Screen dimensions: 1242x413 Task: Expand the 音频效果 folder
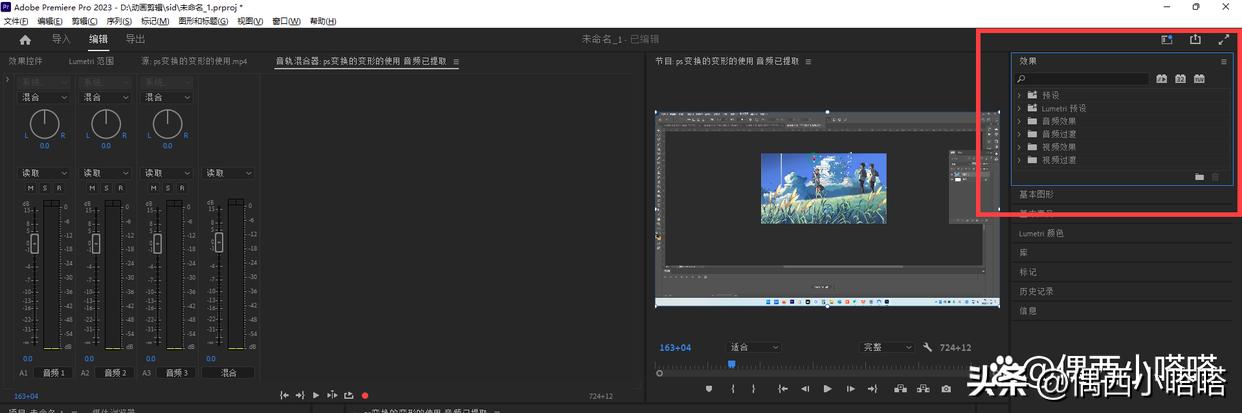tap(1019, 121)
